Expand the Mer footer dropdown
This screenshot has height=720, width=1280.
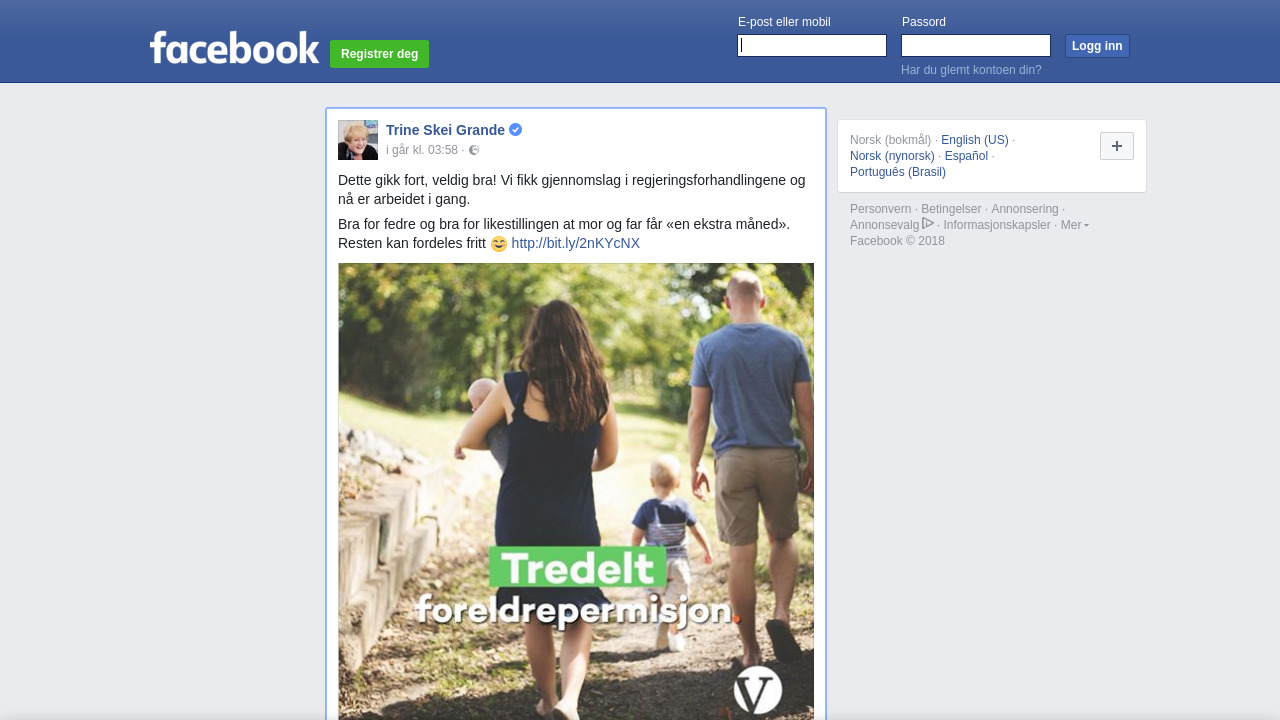coord(1075,225)
